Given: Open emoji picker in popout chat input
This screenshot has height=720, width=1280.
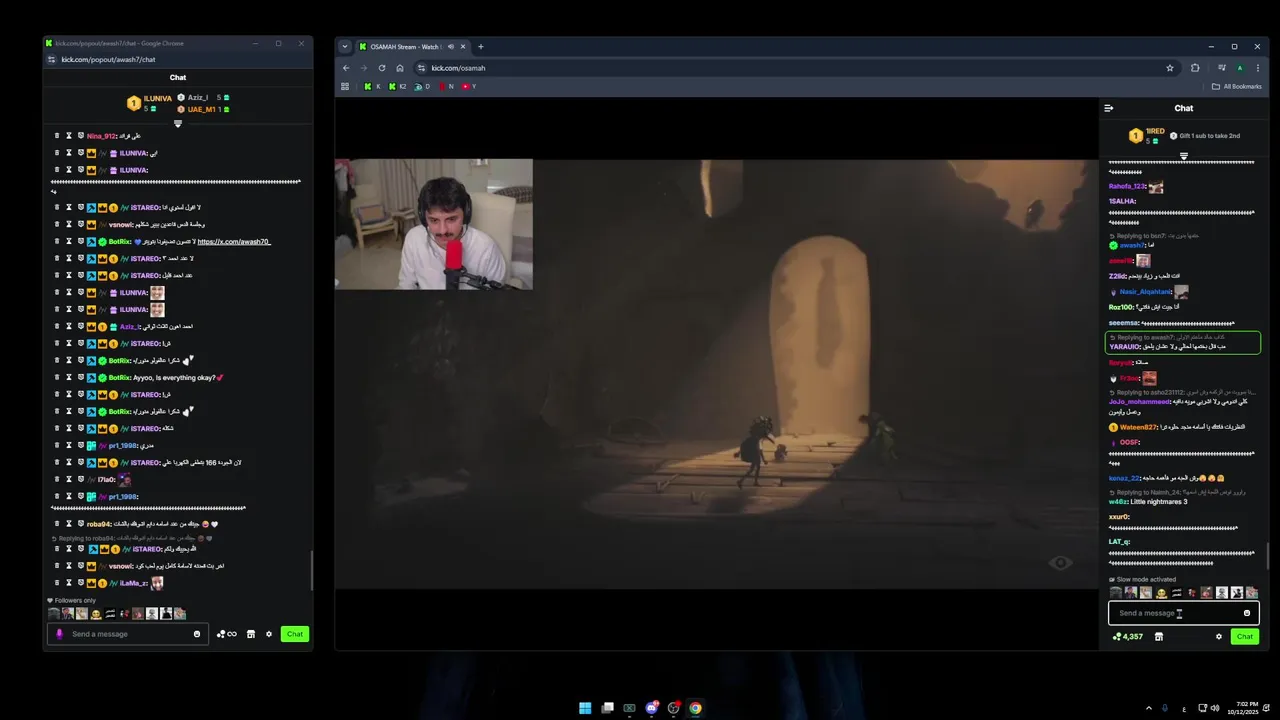Looking at the screenshot, I should 197,634.
